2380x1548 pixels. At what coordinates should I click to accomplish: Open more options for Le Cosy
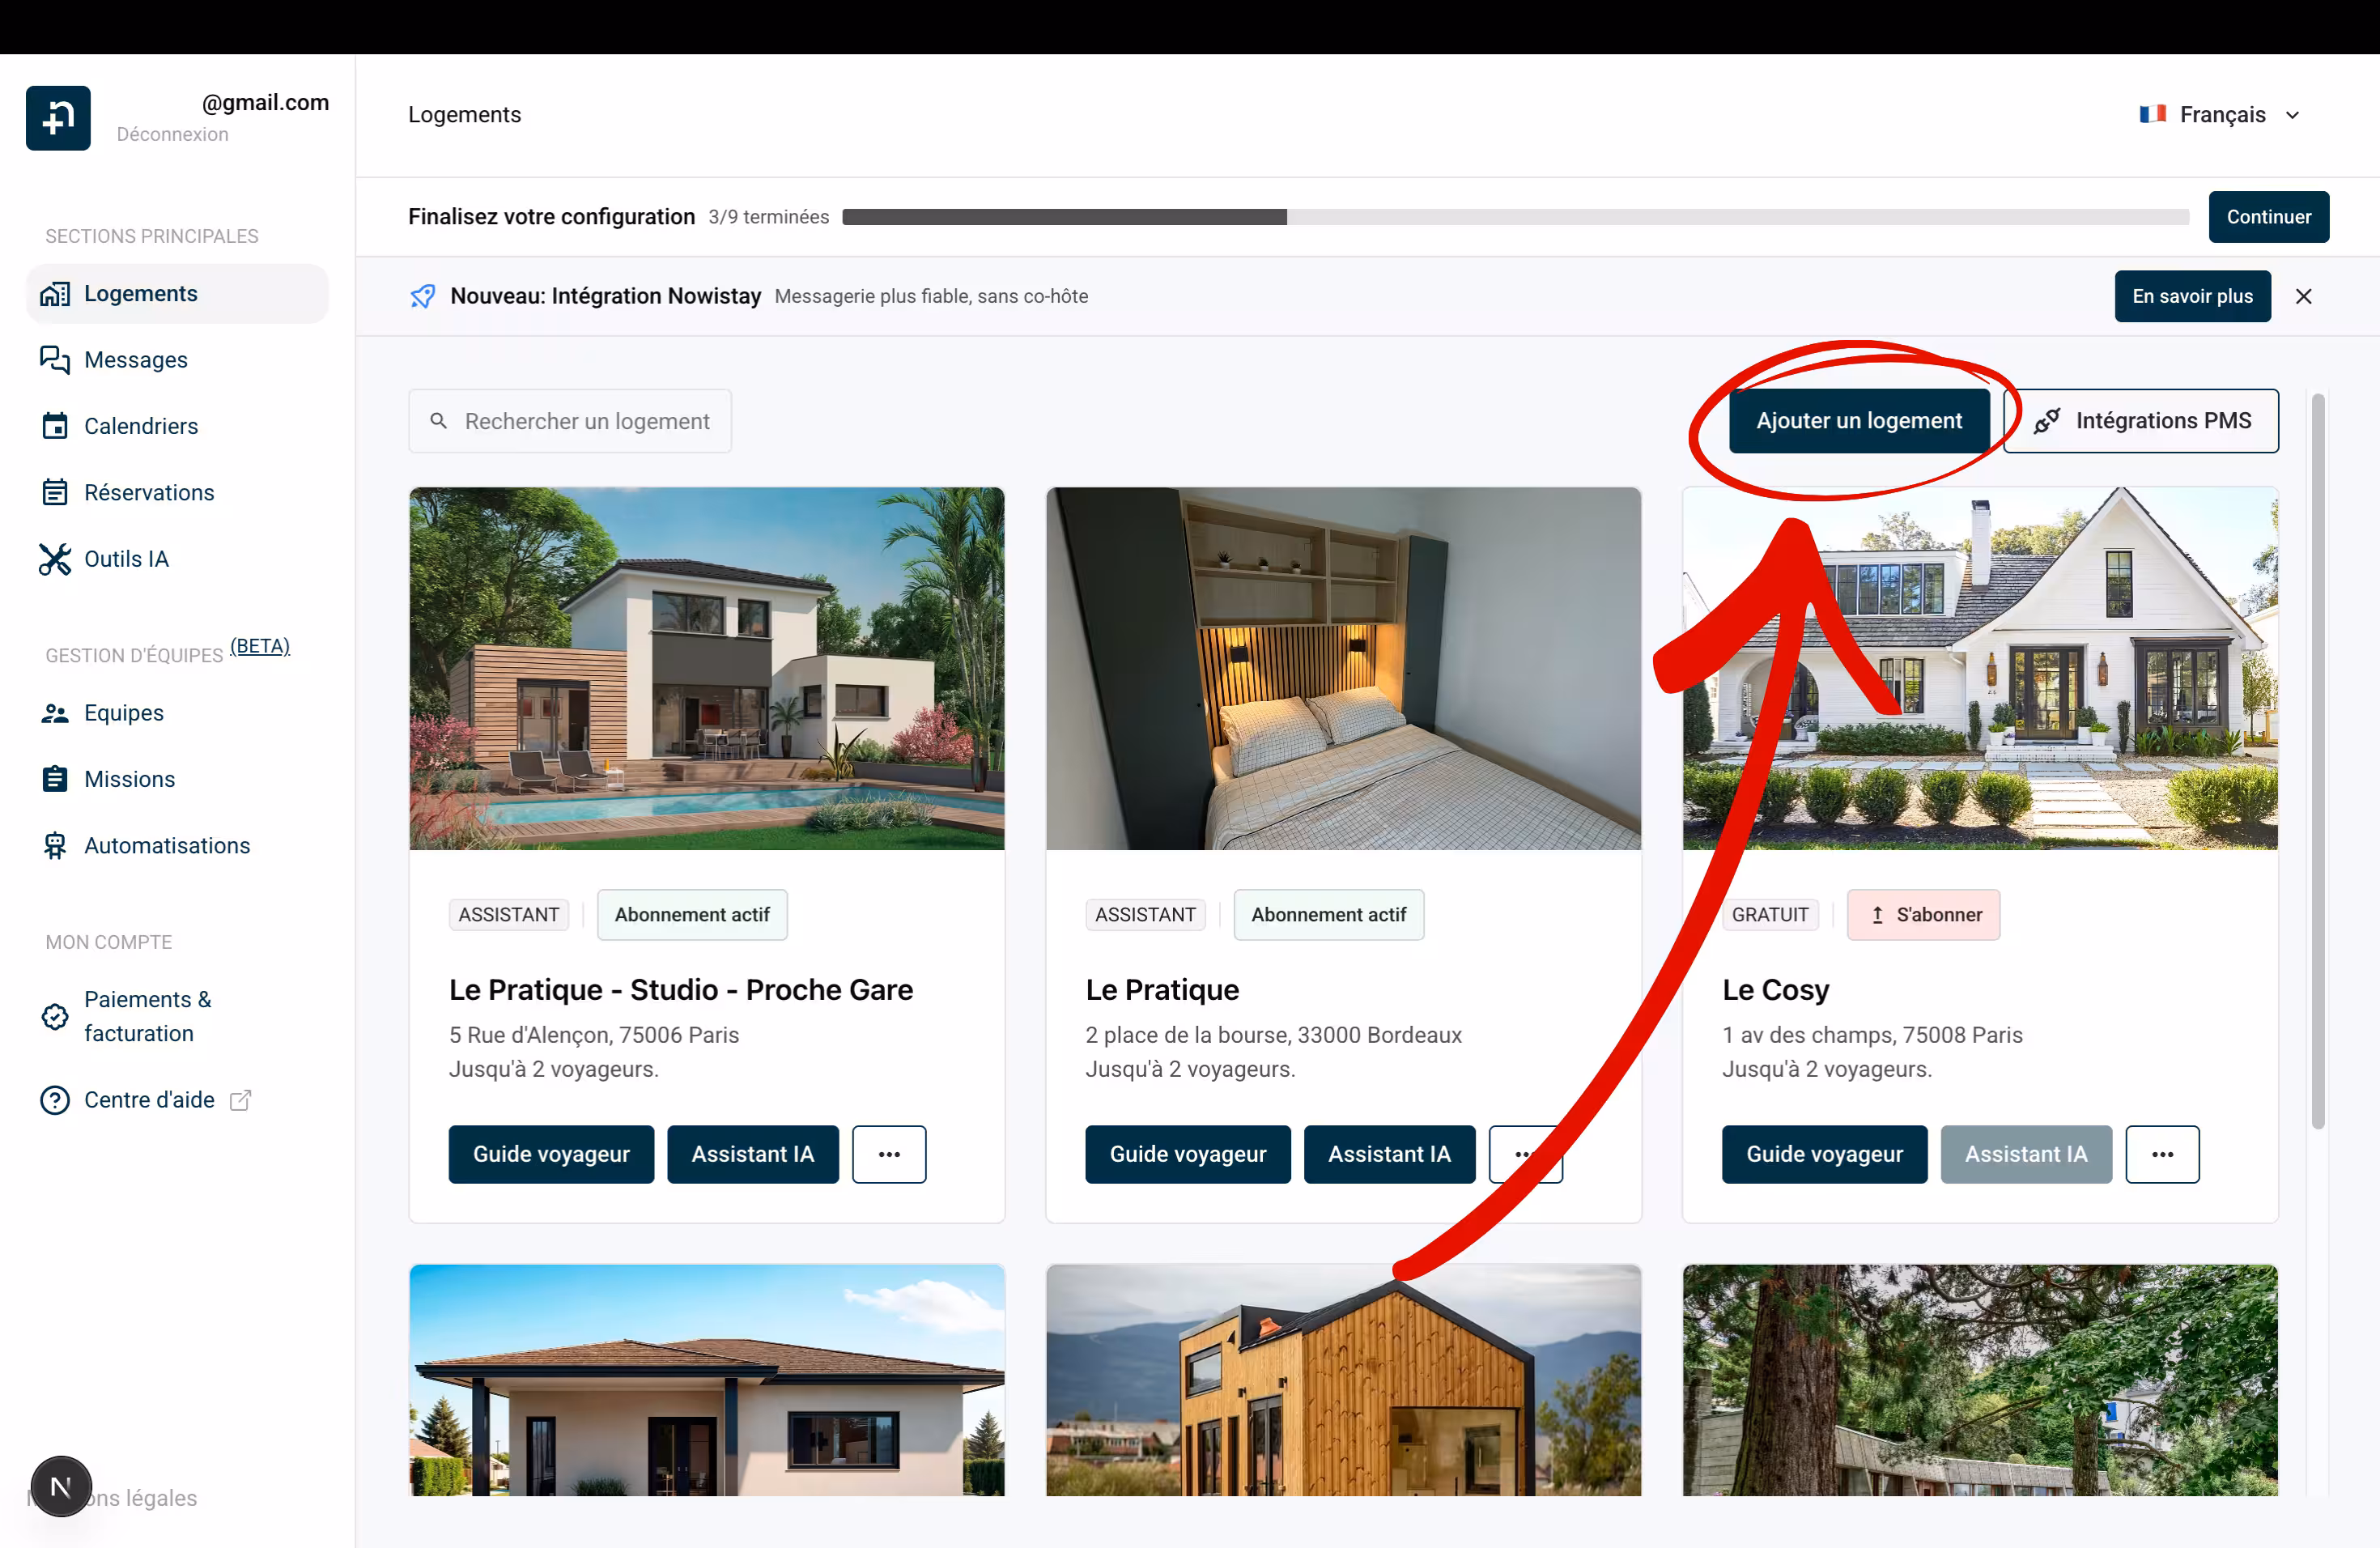point(2162,1154)
